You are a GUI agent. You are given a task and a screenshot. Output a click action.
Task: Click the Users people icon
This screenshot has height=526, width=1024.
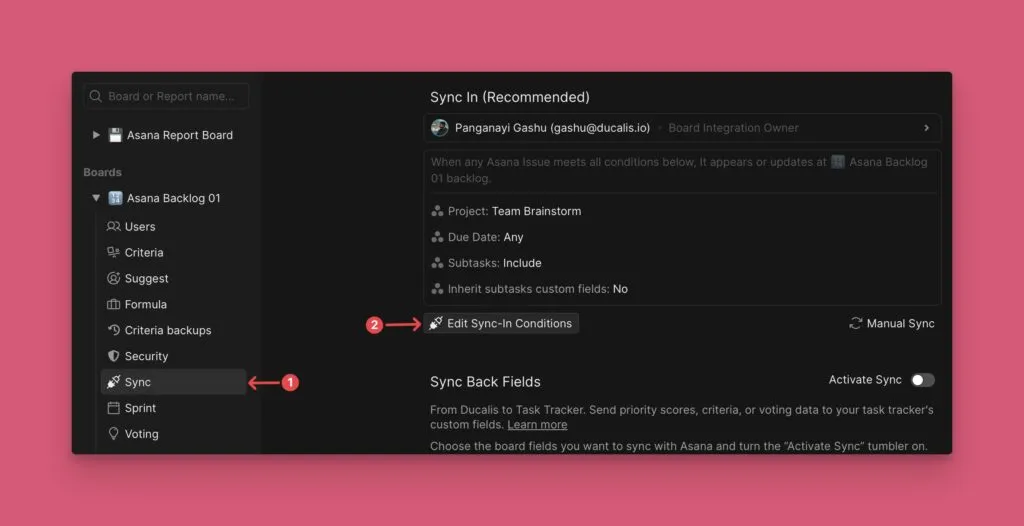click(x=114, y=227)
